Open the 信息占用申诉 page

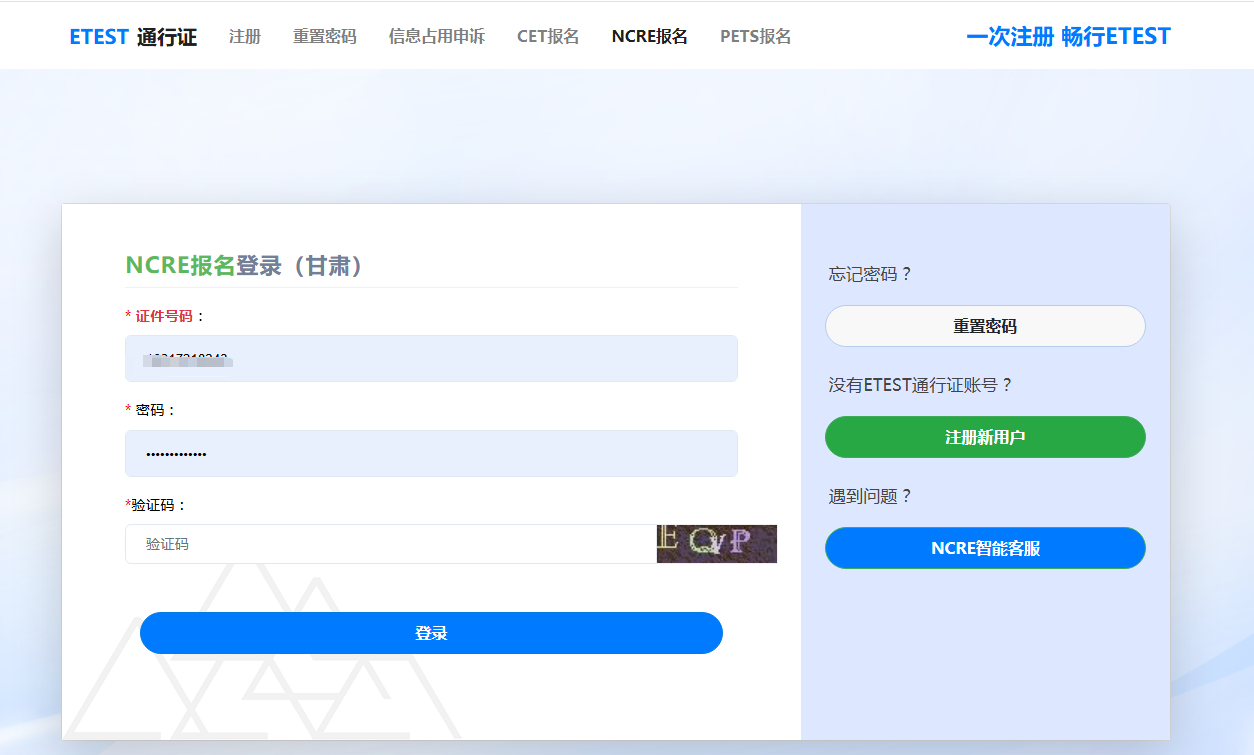point(436,37)
